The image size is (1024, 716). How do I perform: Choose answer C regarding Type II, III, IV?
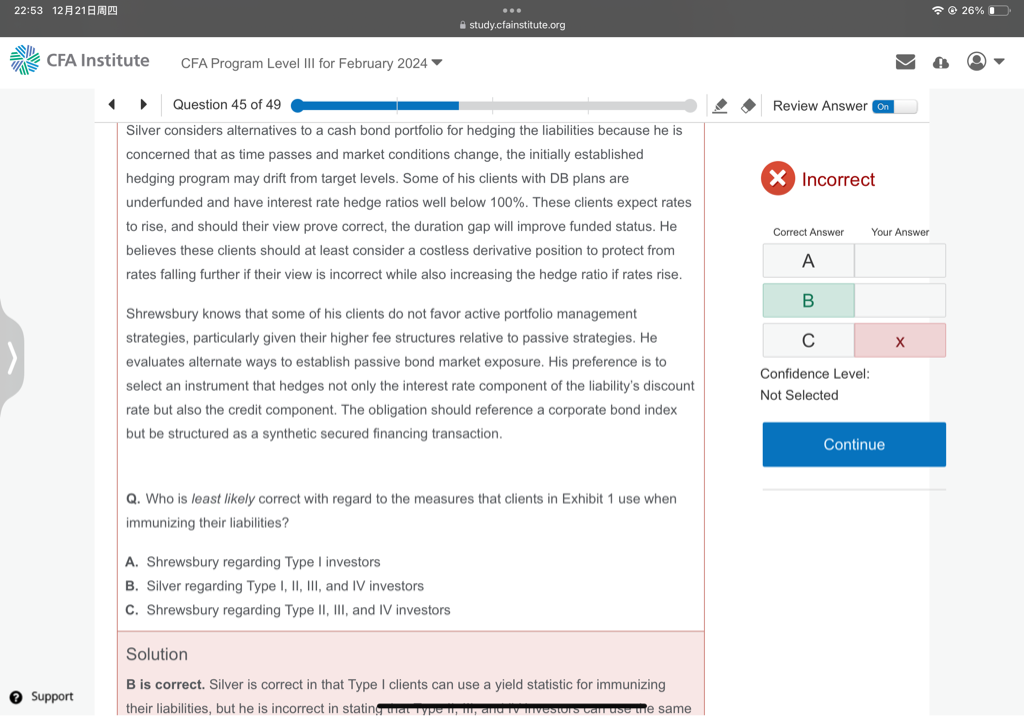click(x=297, y=610)
